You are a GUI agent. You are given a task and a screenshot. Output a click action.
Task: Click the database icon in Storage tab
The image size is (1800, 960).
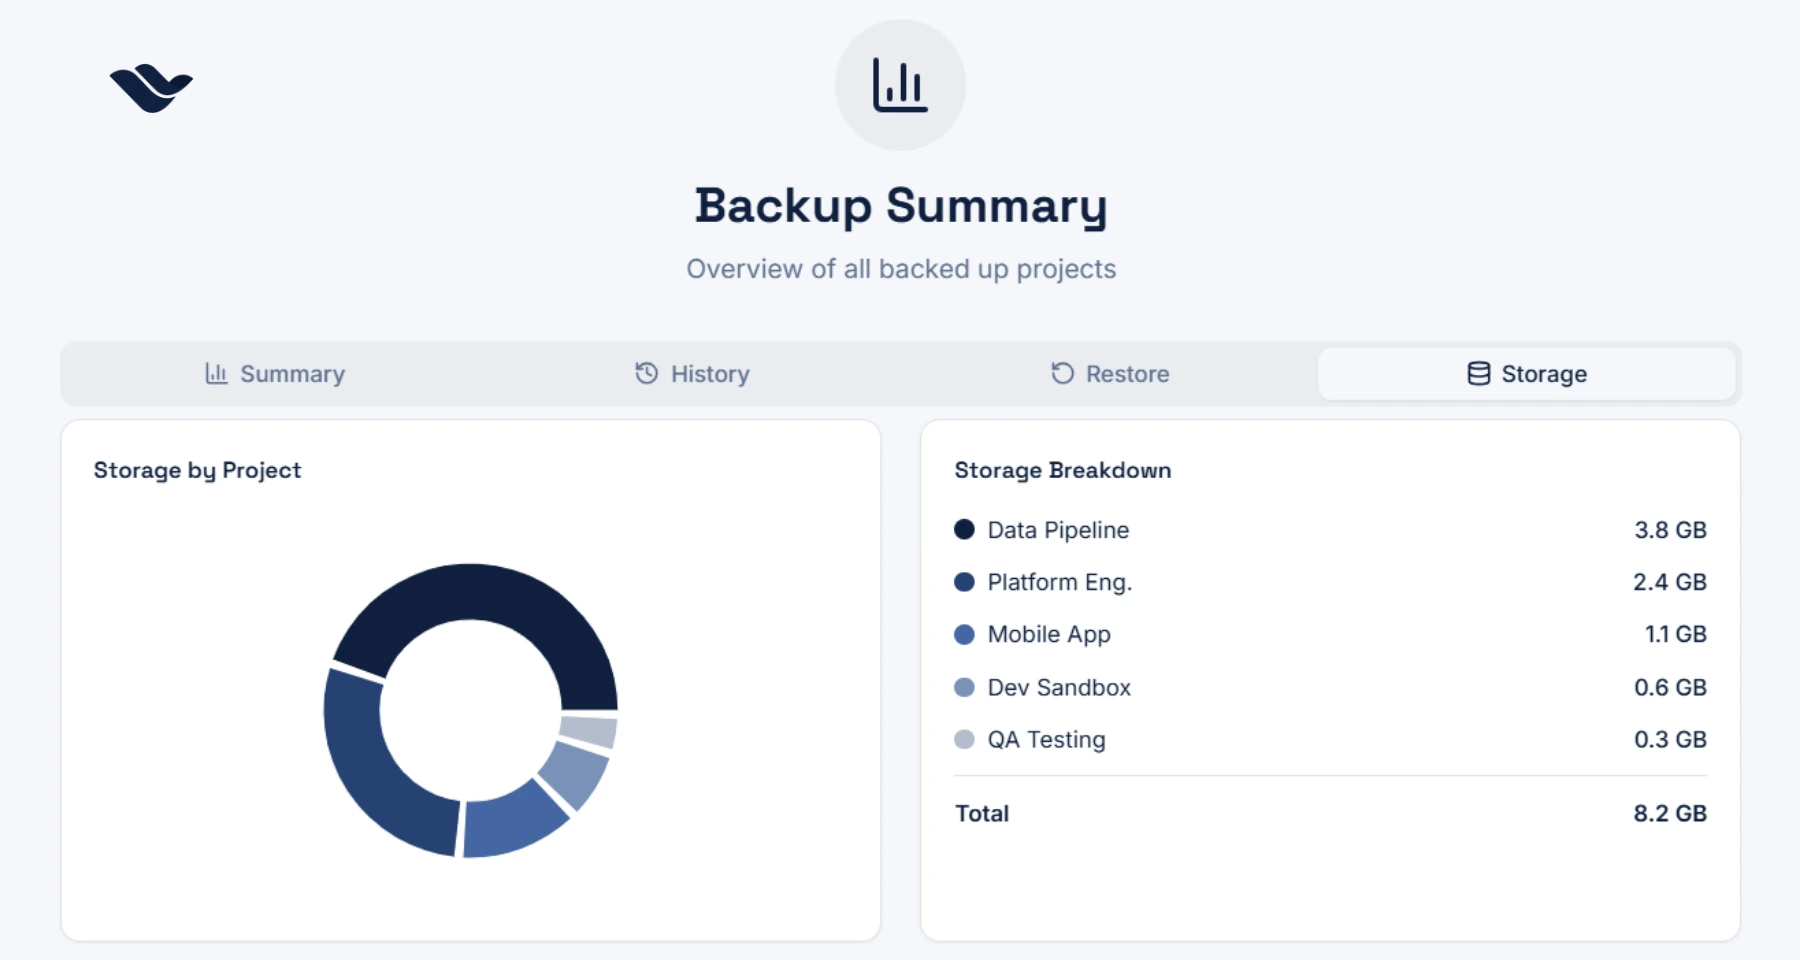[1478, 373]
